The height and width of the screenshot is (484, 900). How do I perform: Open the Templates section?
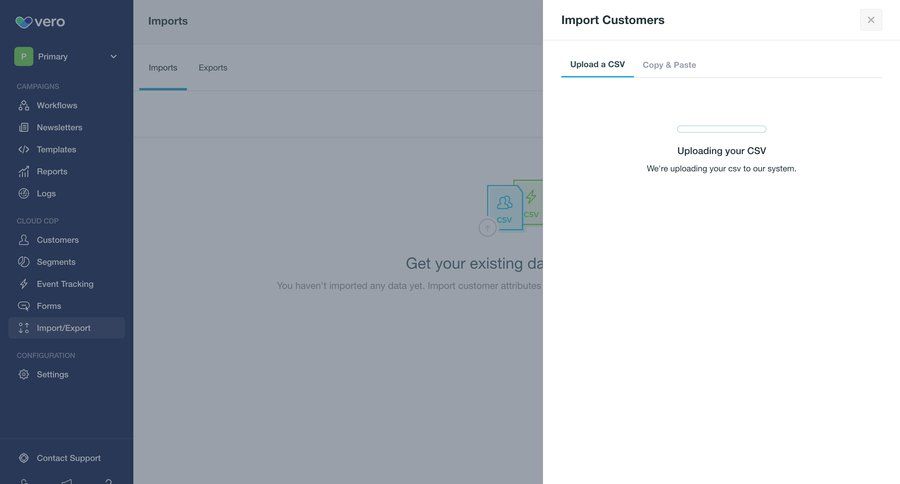pos(56,149)
